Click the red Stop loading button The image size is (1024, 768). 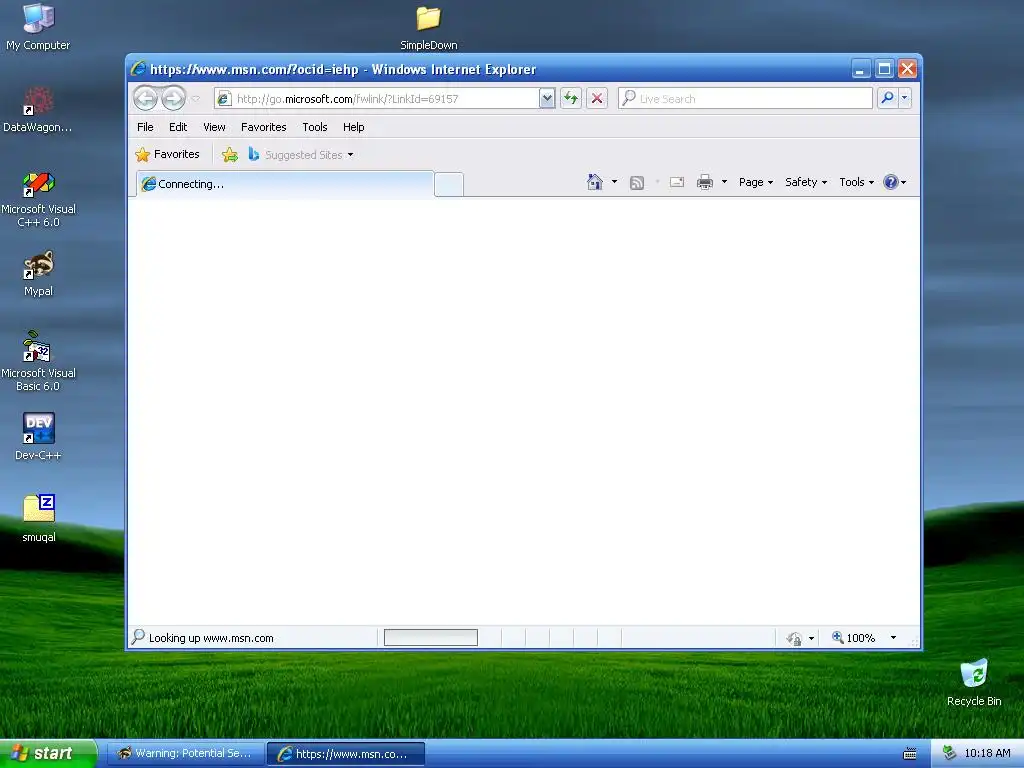pyautogui.click(x=597, y=99)
